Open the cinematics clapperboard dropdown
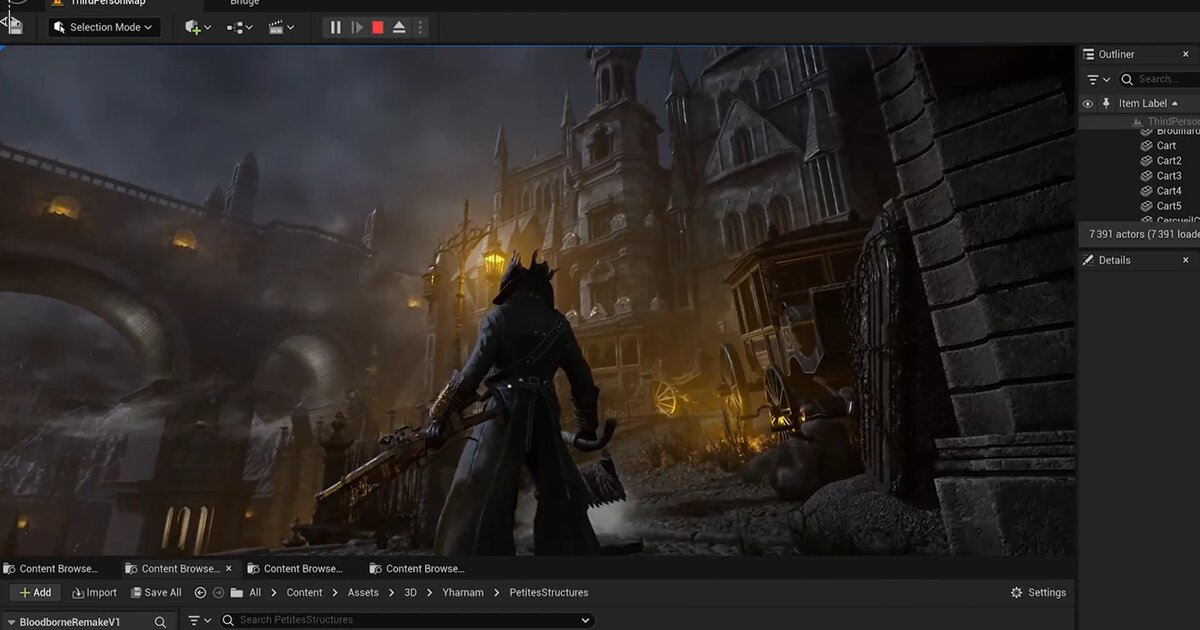 [281, 27]
